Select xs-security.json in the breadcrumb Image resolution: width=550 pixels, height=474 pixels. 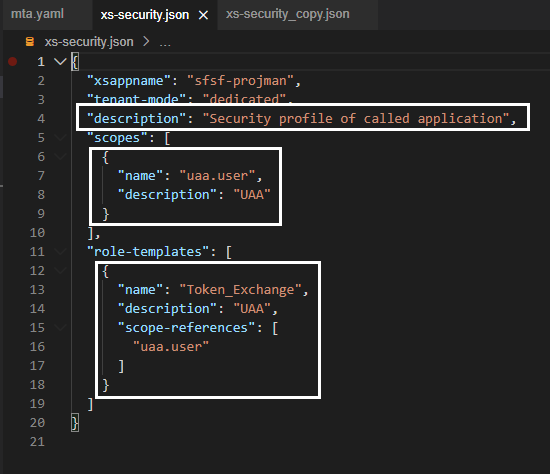pyautogui.click(x=89, y=42)
